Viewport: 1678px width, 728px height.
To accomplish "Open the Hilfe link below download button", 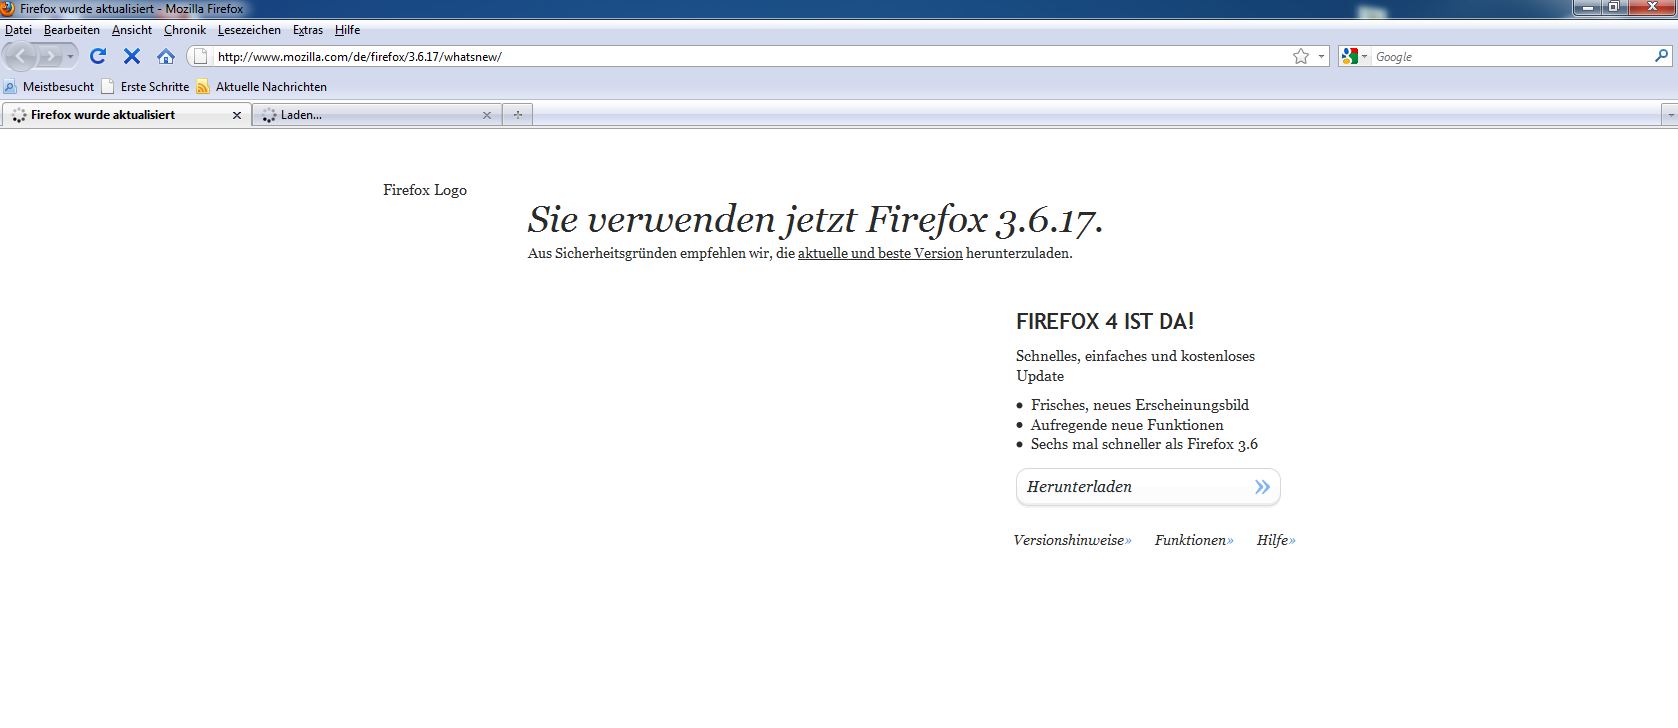I will pyautogui.click(x=1276, y=540).
